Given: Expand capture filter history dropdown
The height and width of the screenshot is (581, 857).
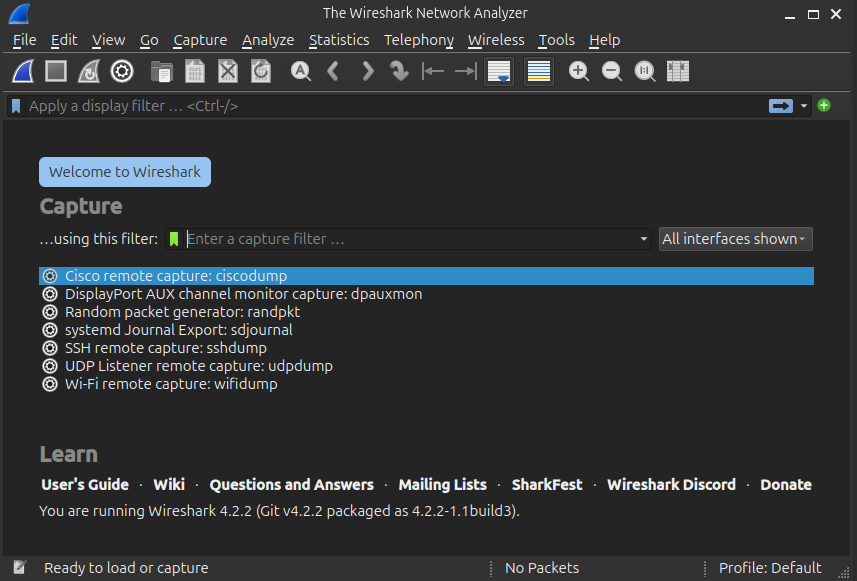Looking at the screenshot, I should point(644,239).
